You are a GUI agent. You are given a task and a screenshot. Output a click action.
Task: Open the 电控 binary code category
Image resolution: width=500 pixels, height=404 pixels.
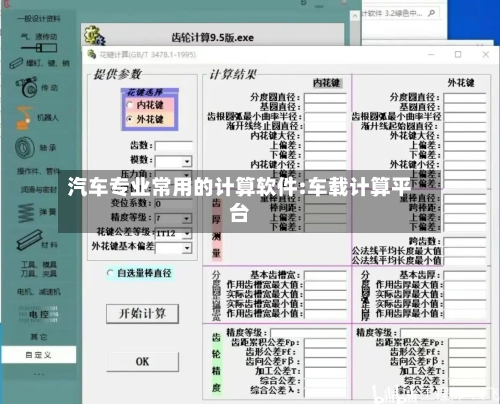pyautogui.click(x=39, y=314)
